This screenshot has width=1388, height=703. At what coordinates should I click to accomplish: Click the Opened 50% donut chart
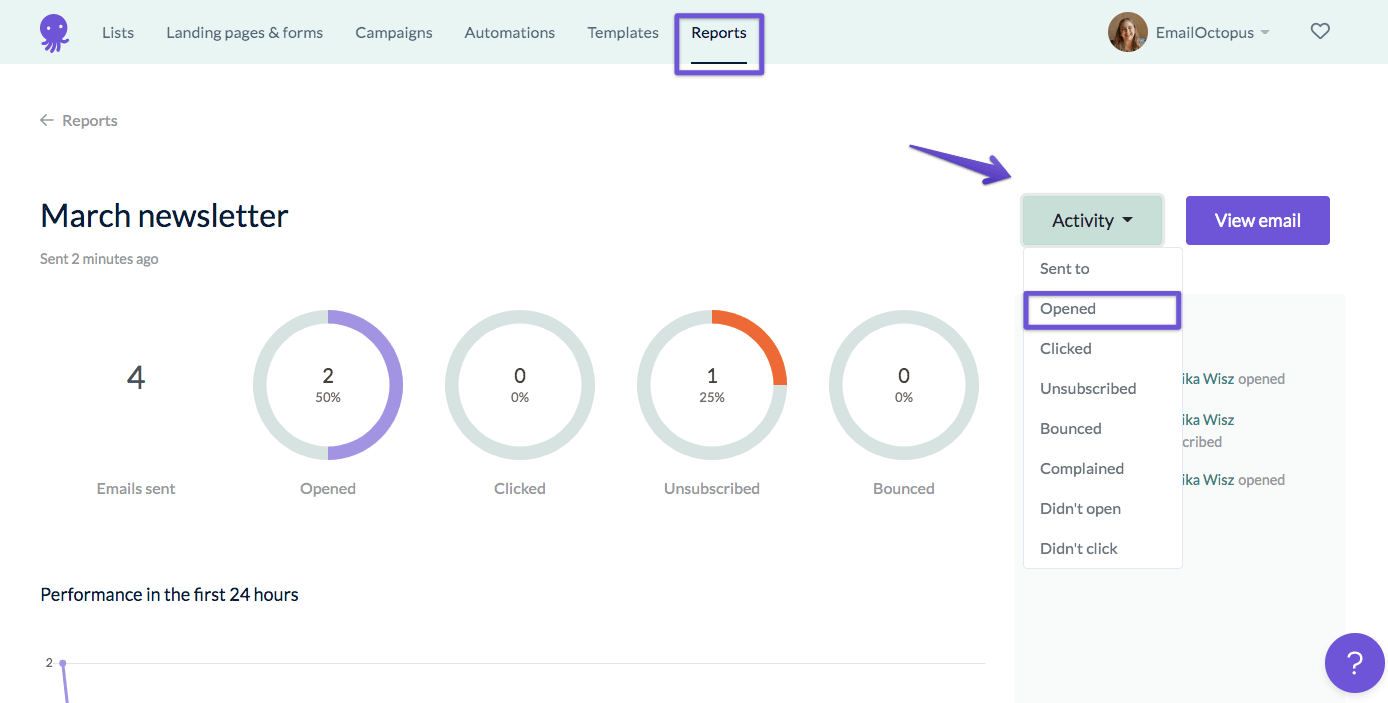pyautogui.click(x=328, y=385)
